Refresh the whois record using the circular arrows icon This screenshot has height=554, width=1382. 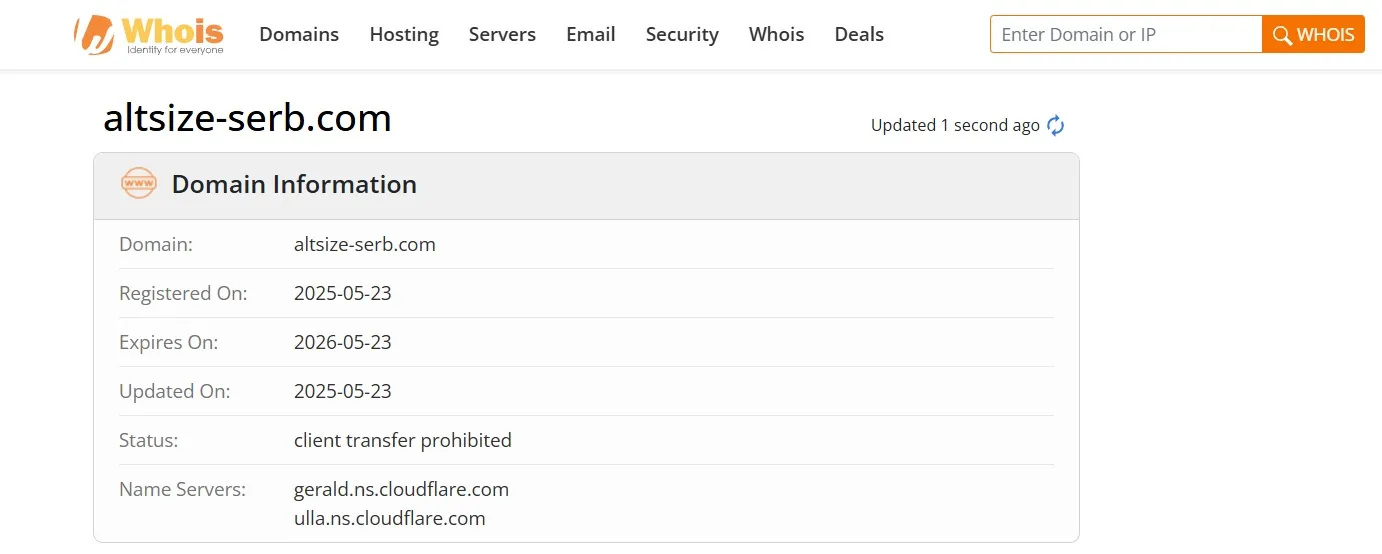click(1056, 126)
